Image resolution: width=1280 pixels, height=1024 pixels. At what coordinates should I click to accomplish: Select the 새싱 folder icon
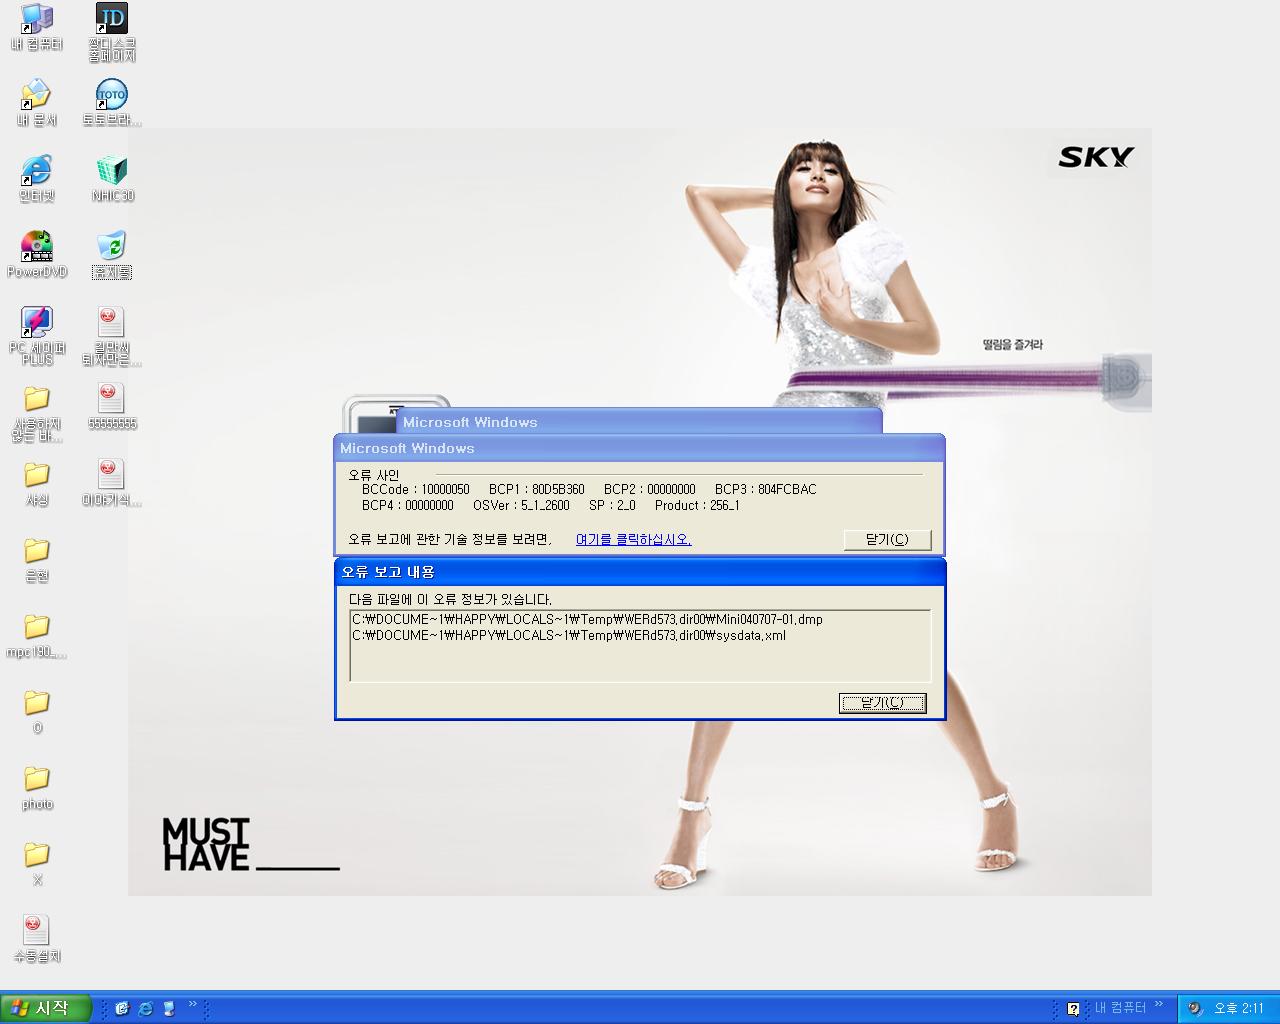37,483
